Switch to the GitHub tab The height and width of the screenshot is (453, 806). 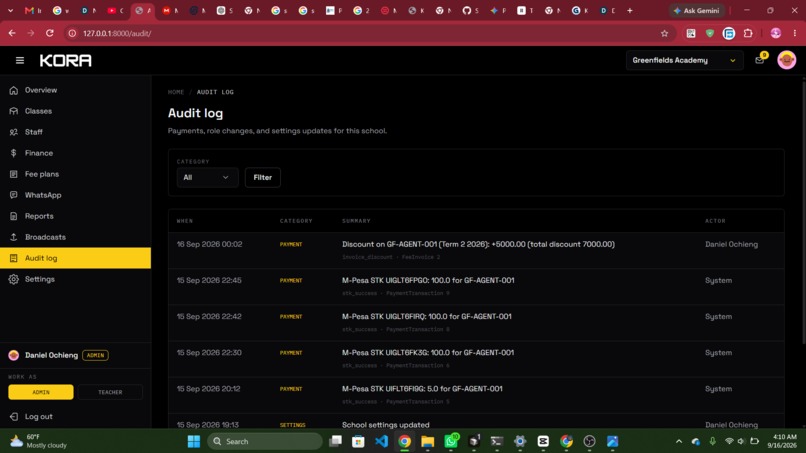[x=470, y=10]
